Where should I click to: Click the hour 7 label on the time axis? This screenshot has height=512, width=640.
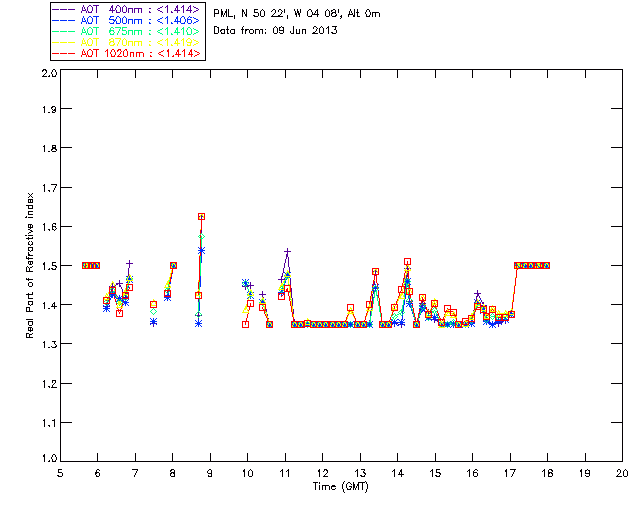(135, 473)
